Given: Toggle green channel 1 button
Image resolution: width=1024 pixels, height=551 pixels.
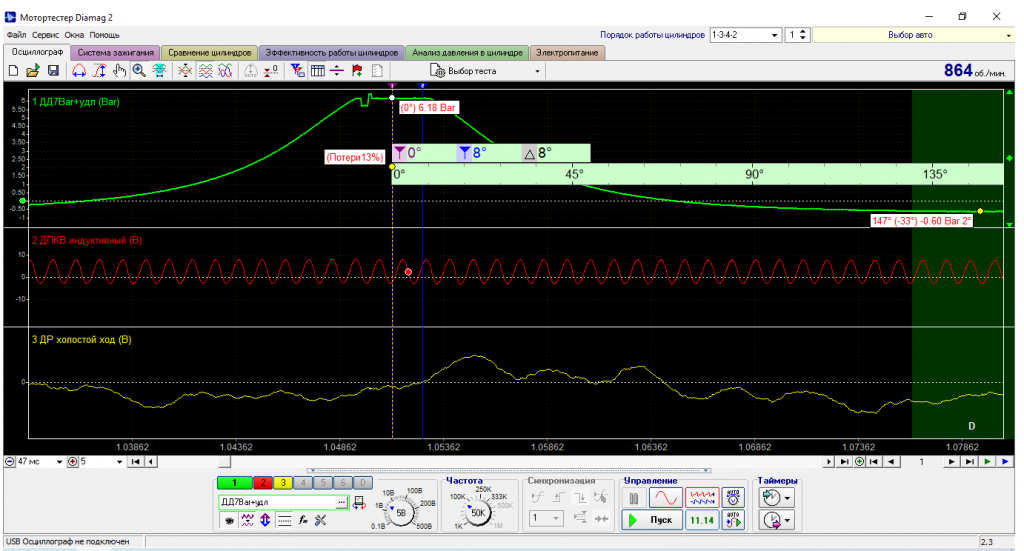Looking at the screenshot, I should (234, 483).
